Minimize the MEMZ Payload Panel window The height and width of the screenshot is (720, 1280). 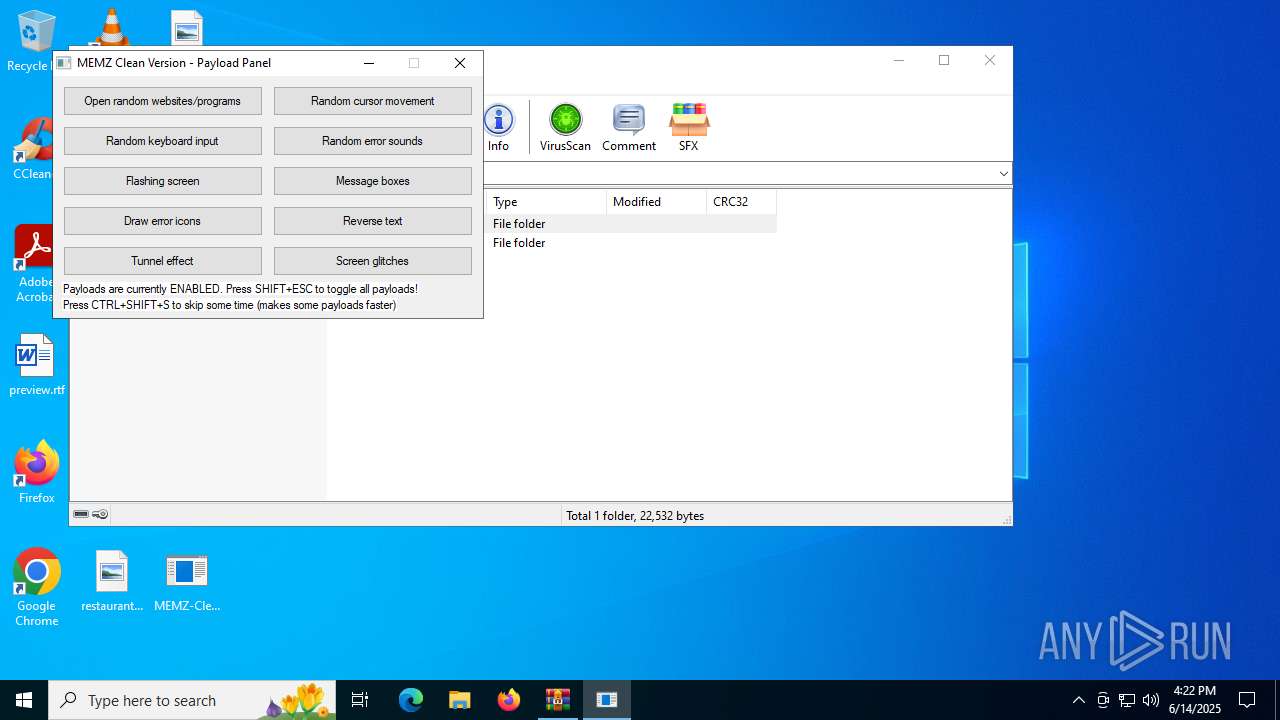click(x=369, y=63)
